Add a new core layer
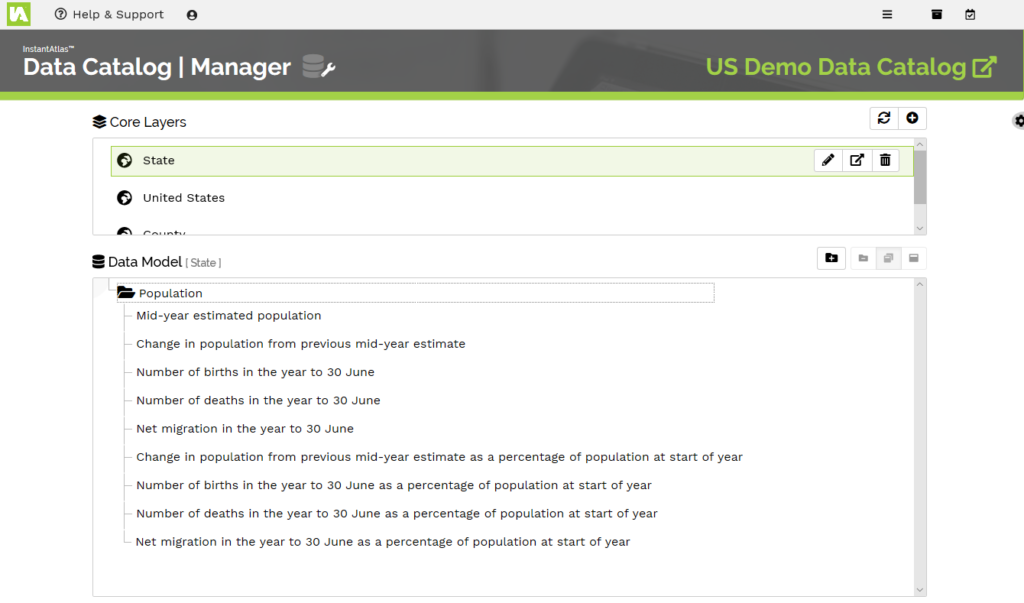 912,119
